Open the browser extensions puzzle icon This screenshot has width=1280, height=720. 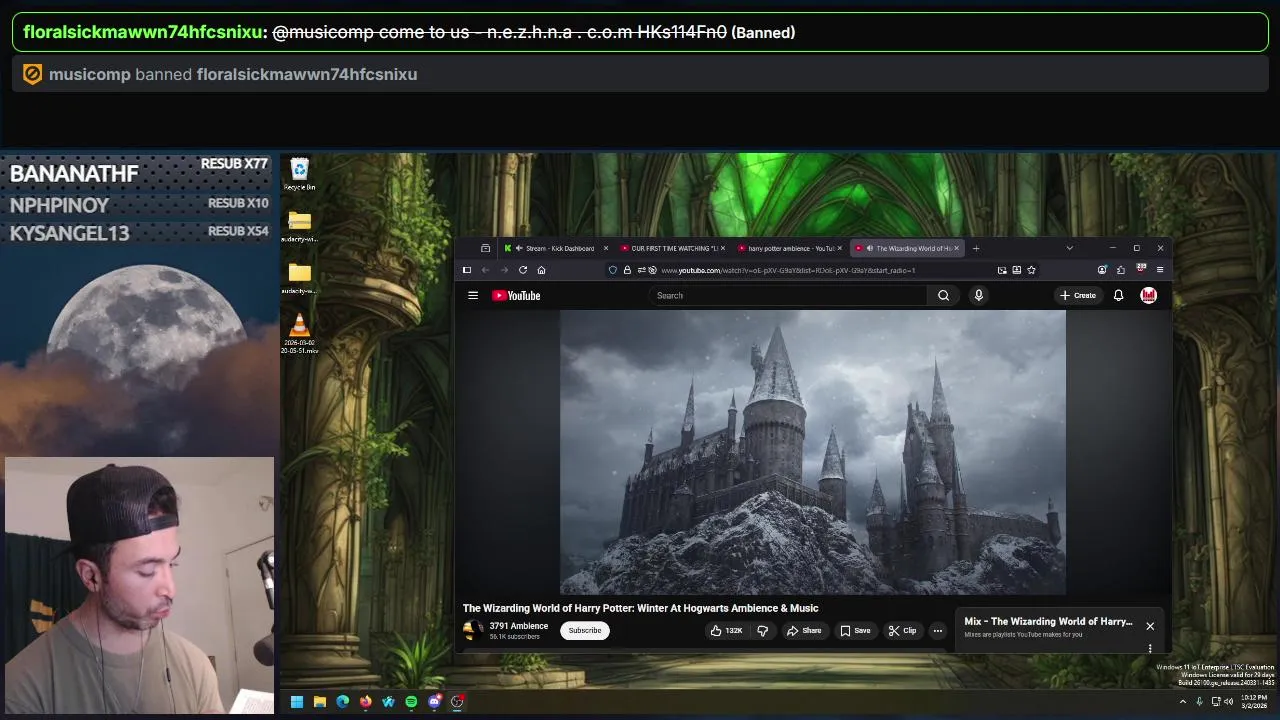tap(1120, 270)
